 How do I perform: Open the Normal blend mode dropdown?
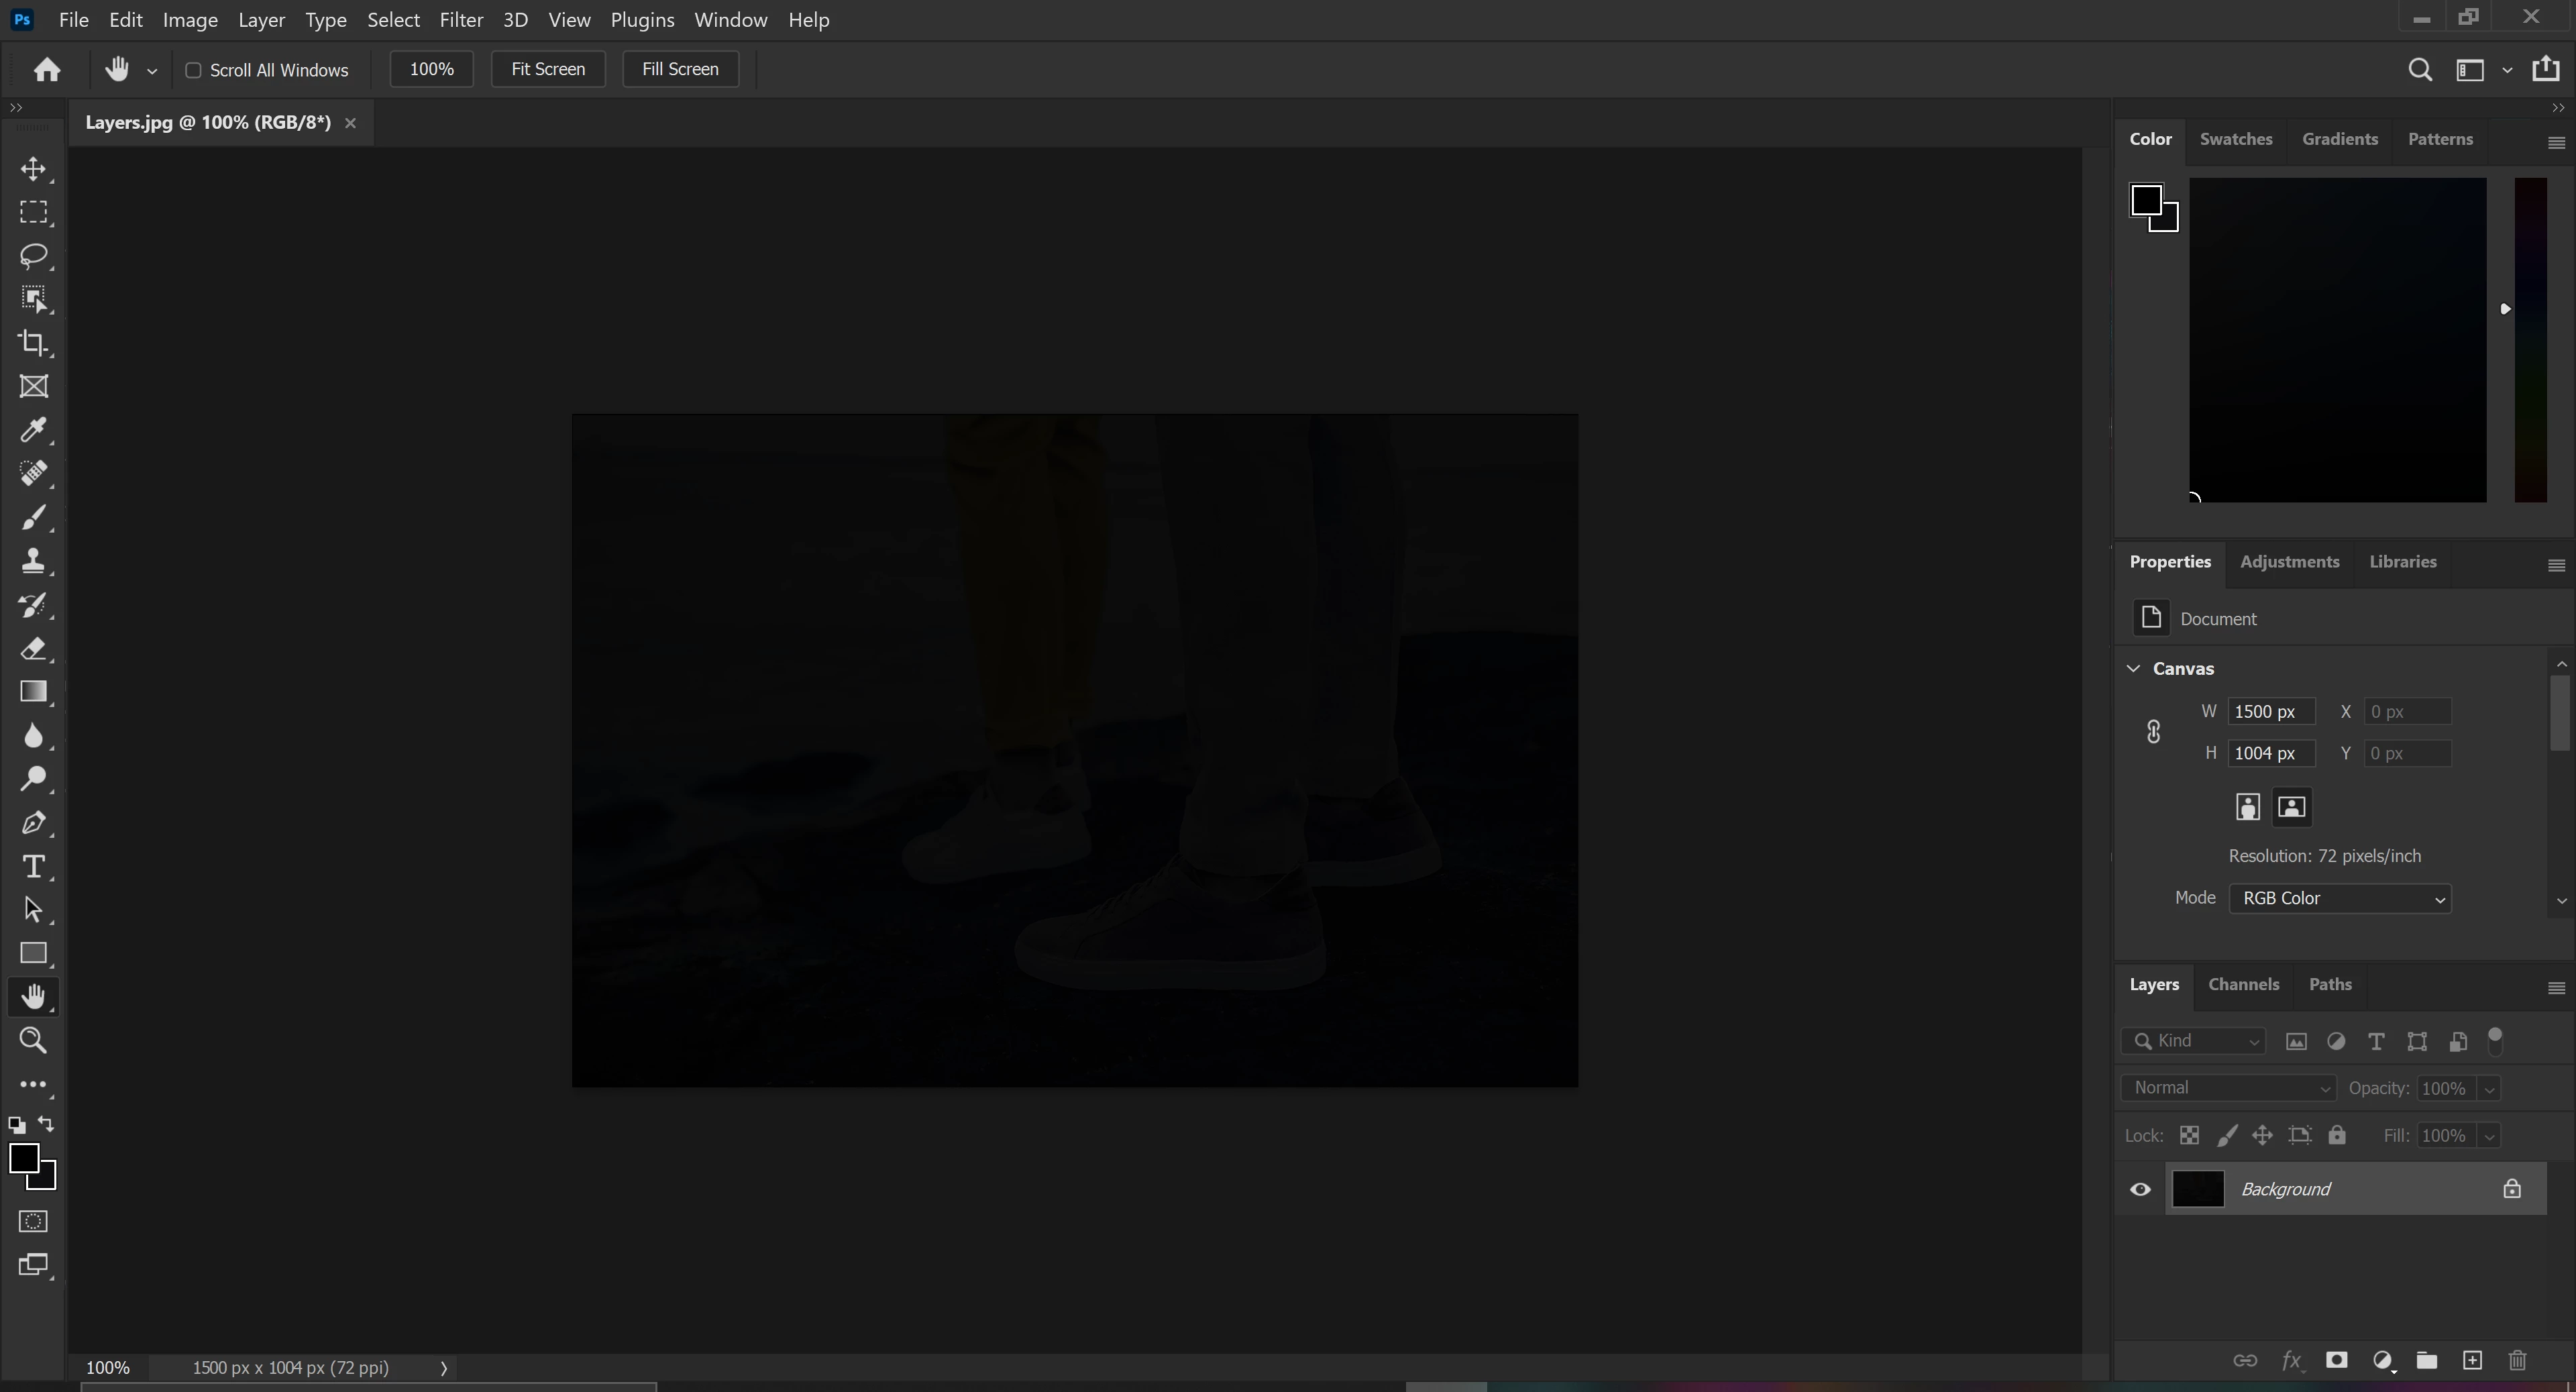point(2228,1088)
